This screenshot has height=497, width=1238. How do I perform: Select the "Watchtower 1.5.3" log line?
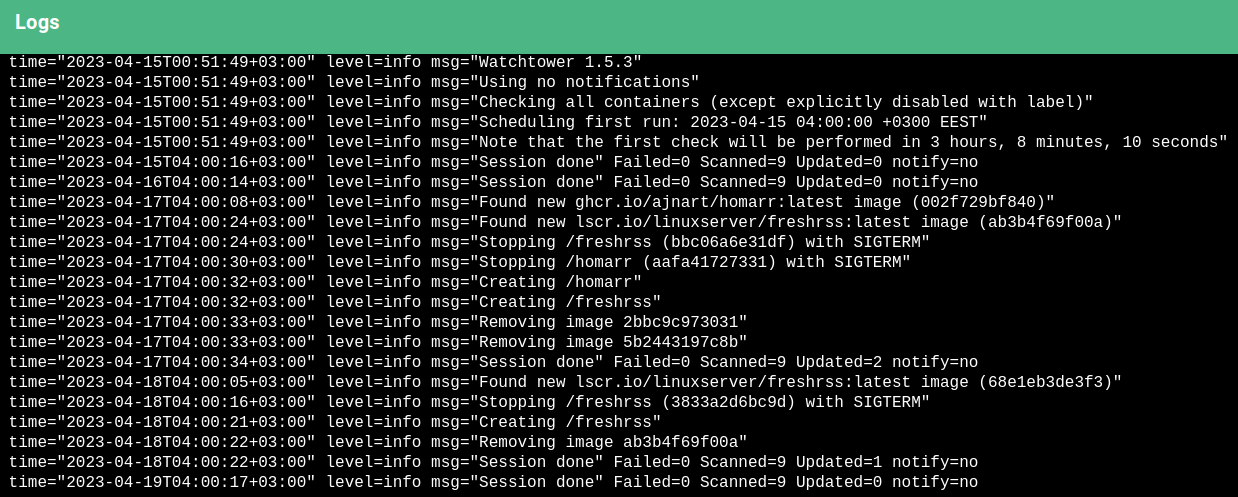point(326,62)
